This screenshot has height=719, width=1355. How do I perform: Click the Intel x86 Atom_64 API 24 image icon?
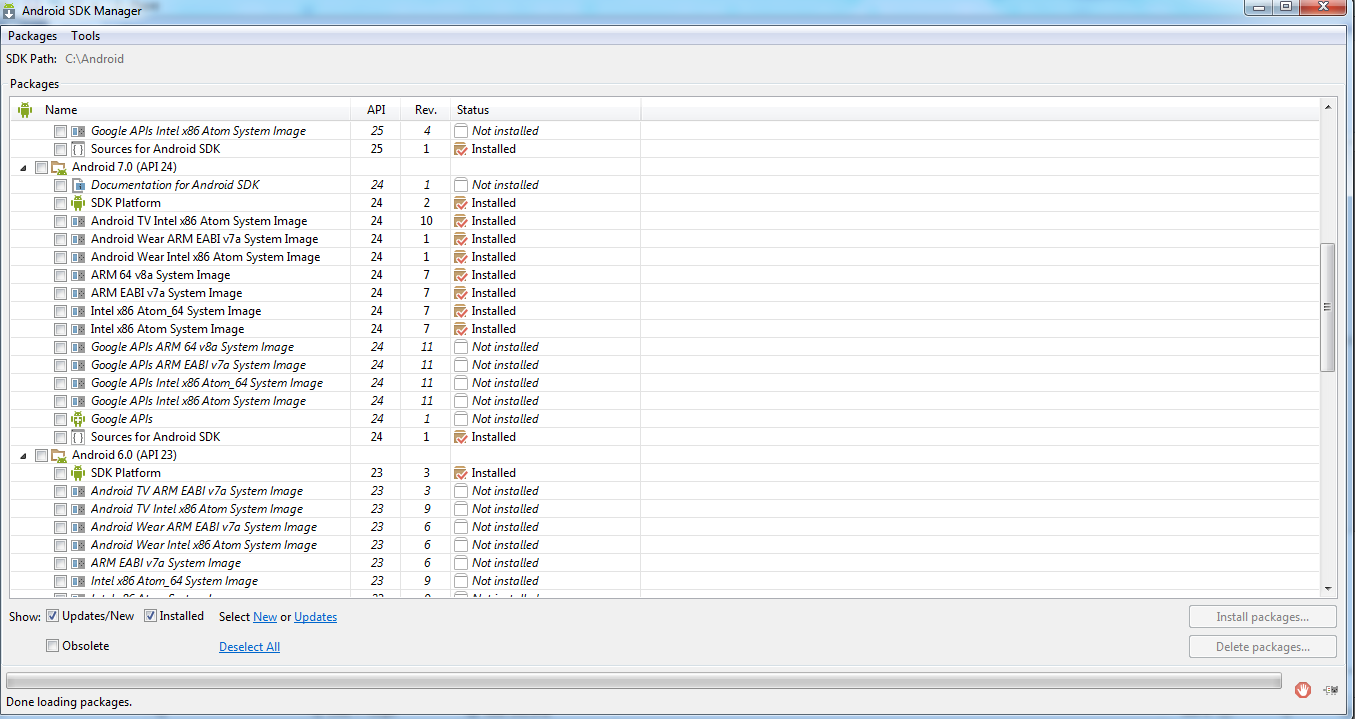click(78, 311)
